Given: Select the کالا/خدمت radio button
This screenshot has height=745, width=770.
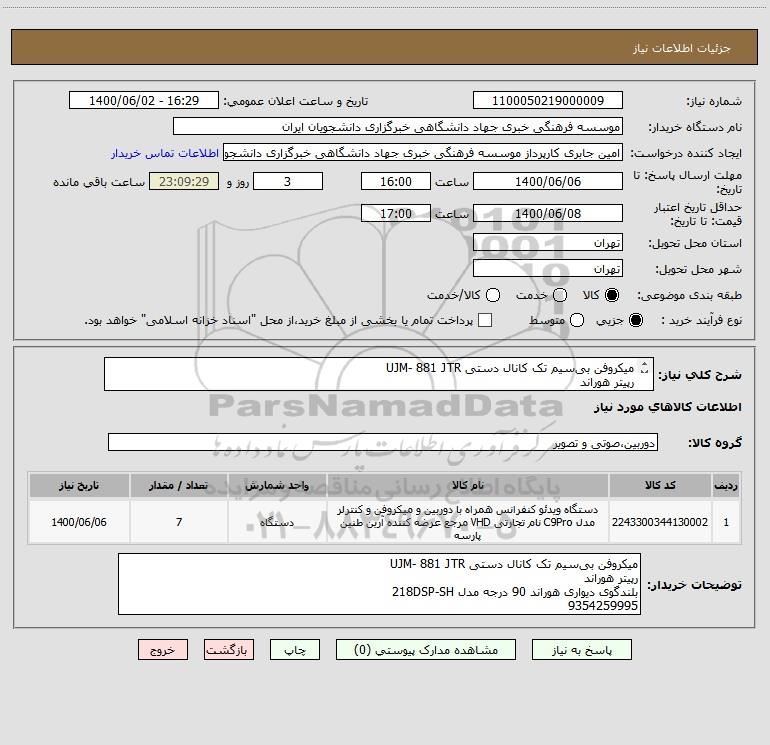Looking at the screenshot, I should click(x=493, y=295).
